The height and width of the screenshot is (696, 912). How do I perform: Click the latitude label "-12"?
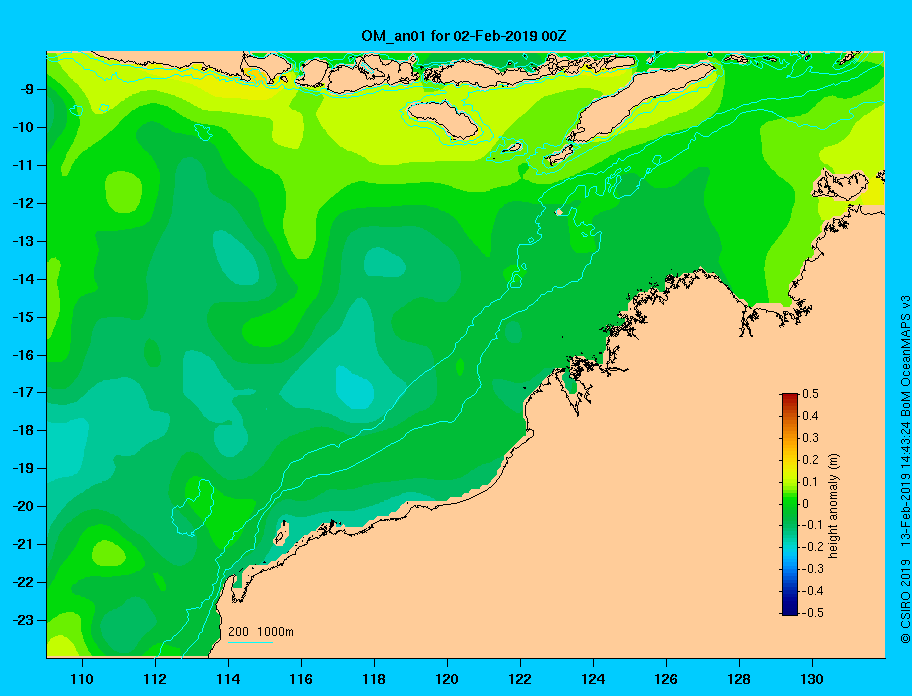(x=22, y=204)
